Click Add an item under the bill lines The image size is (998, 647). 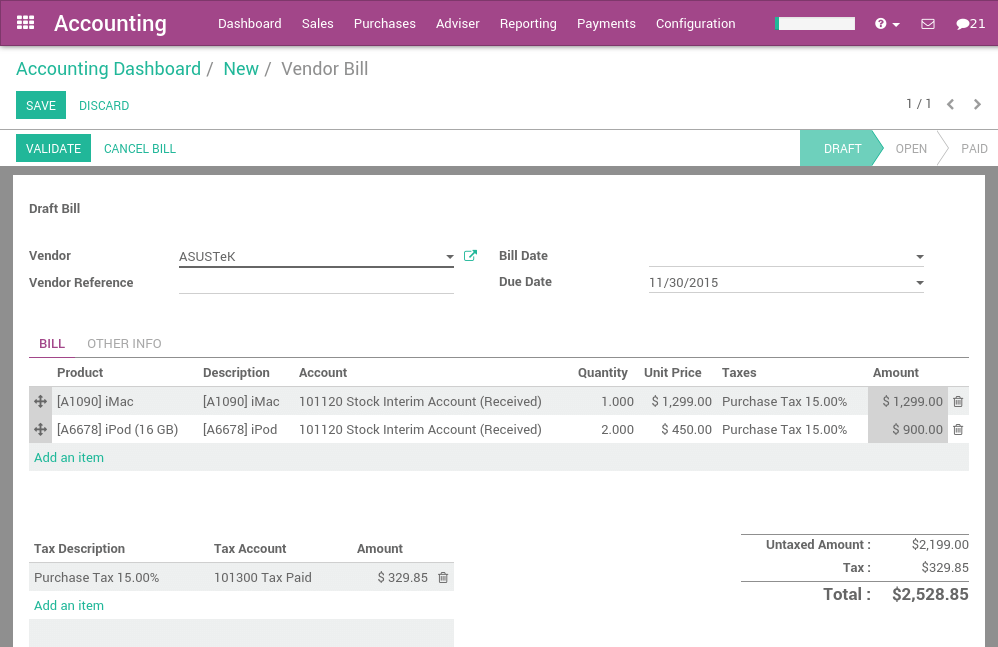click(x=68, y=457)
